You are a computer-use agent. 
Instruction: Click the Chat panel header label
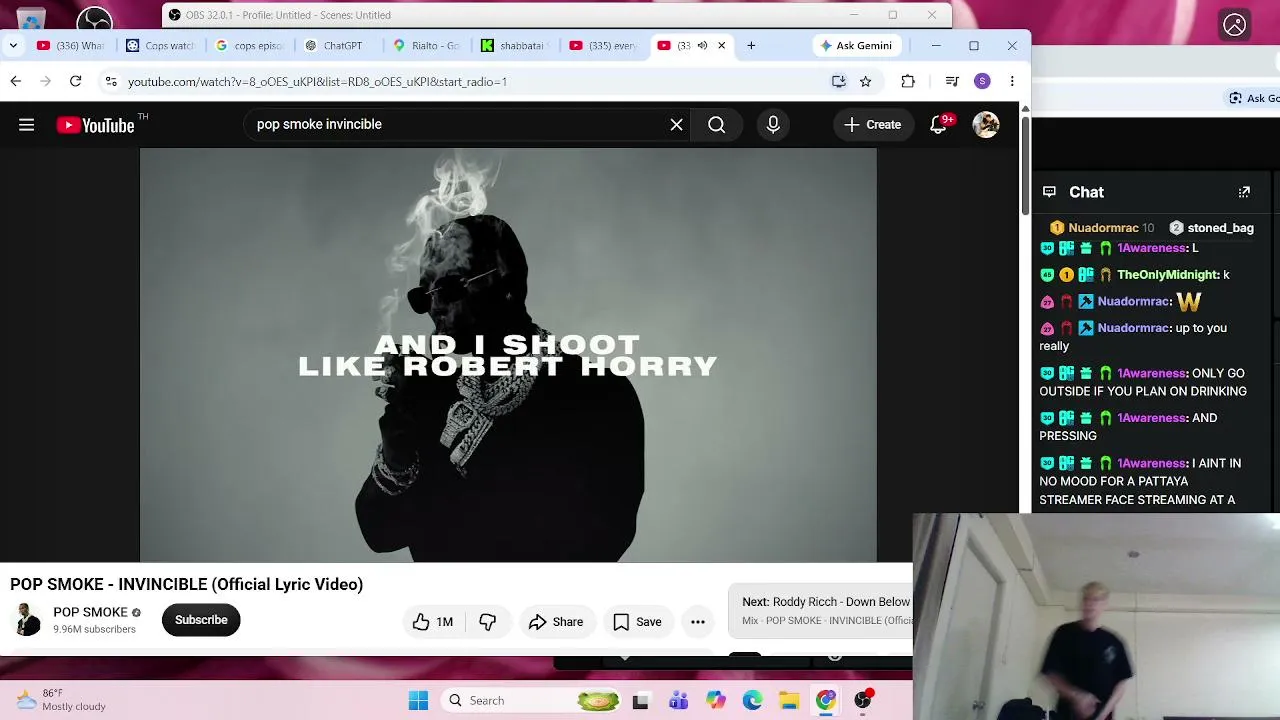(1086, 192)
